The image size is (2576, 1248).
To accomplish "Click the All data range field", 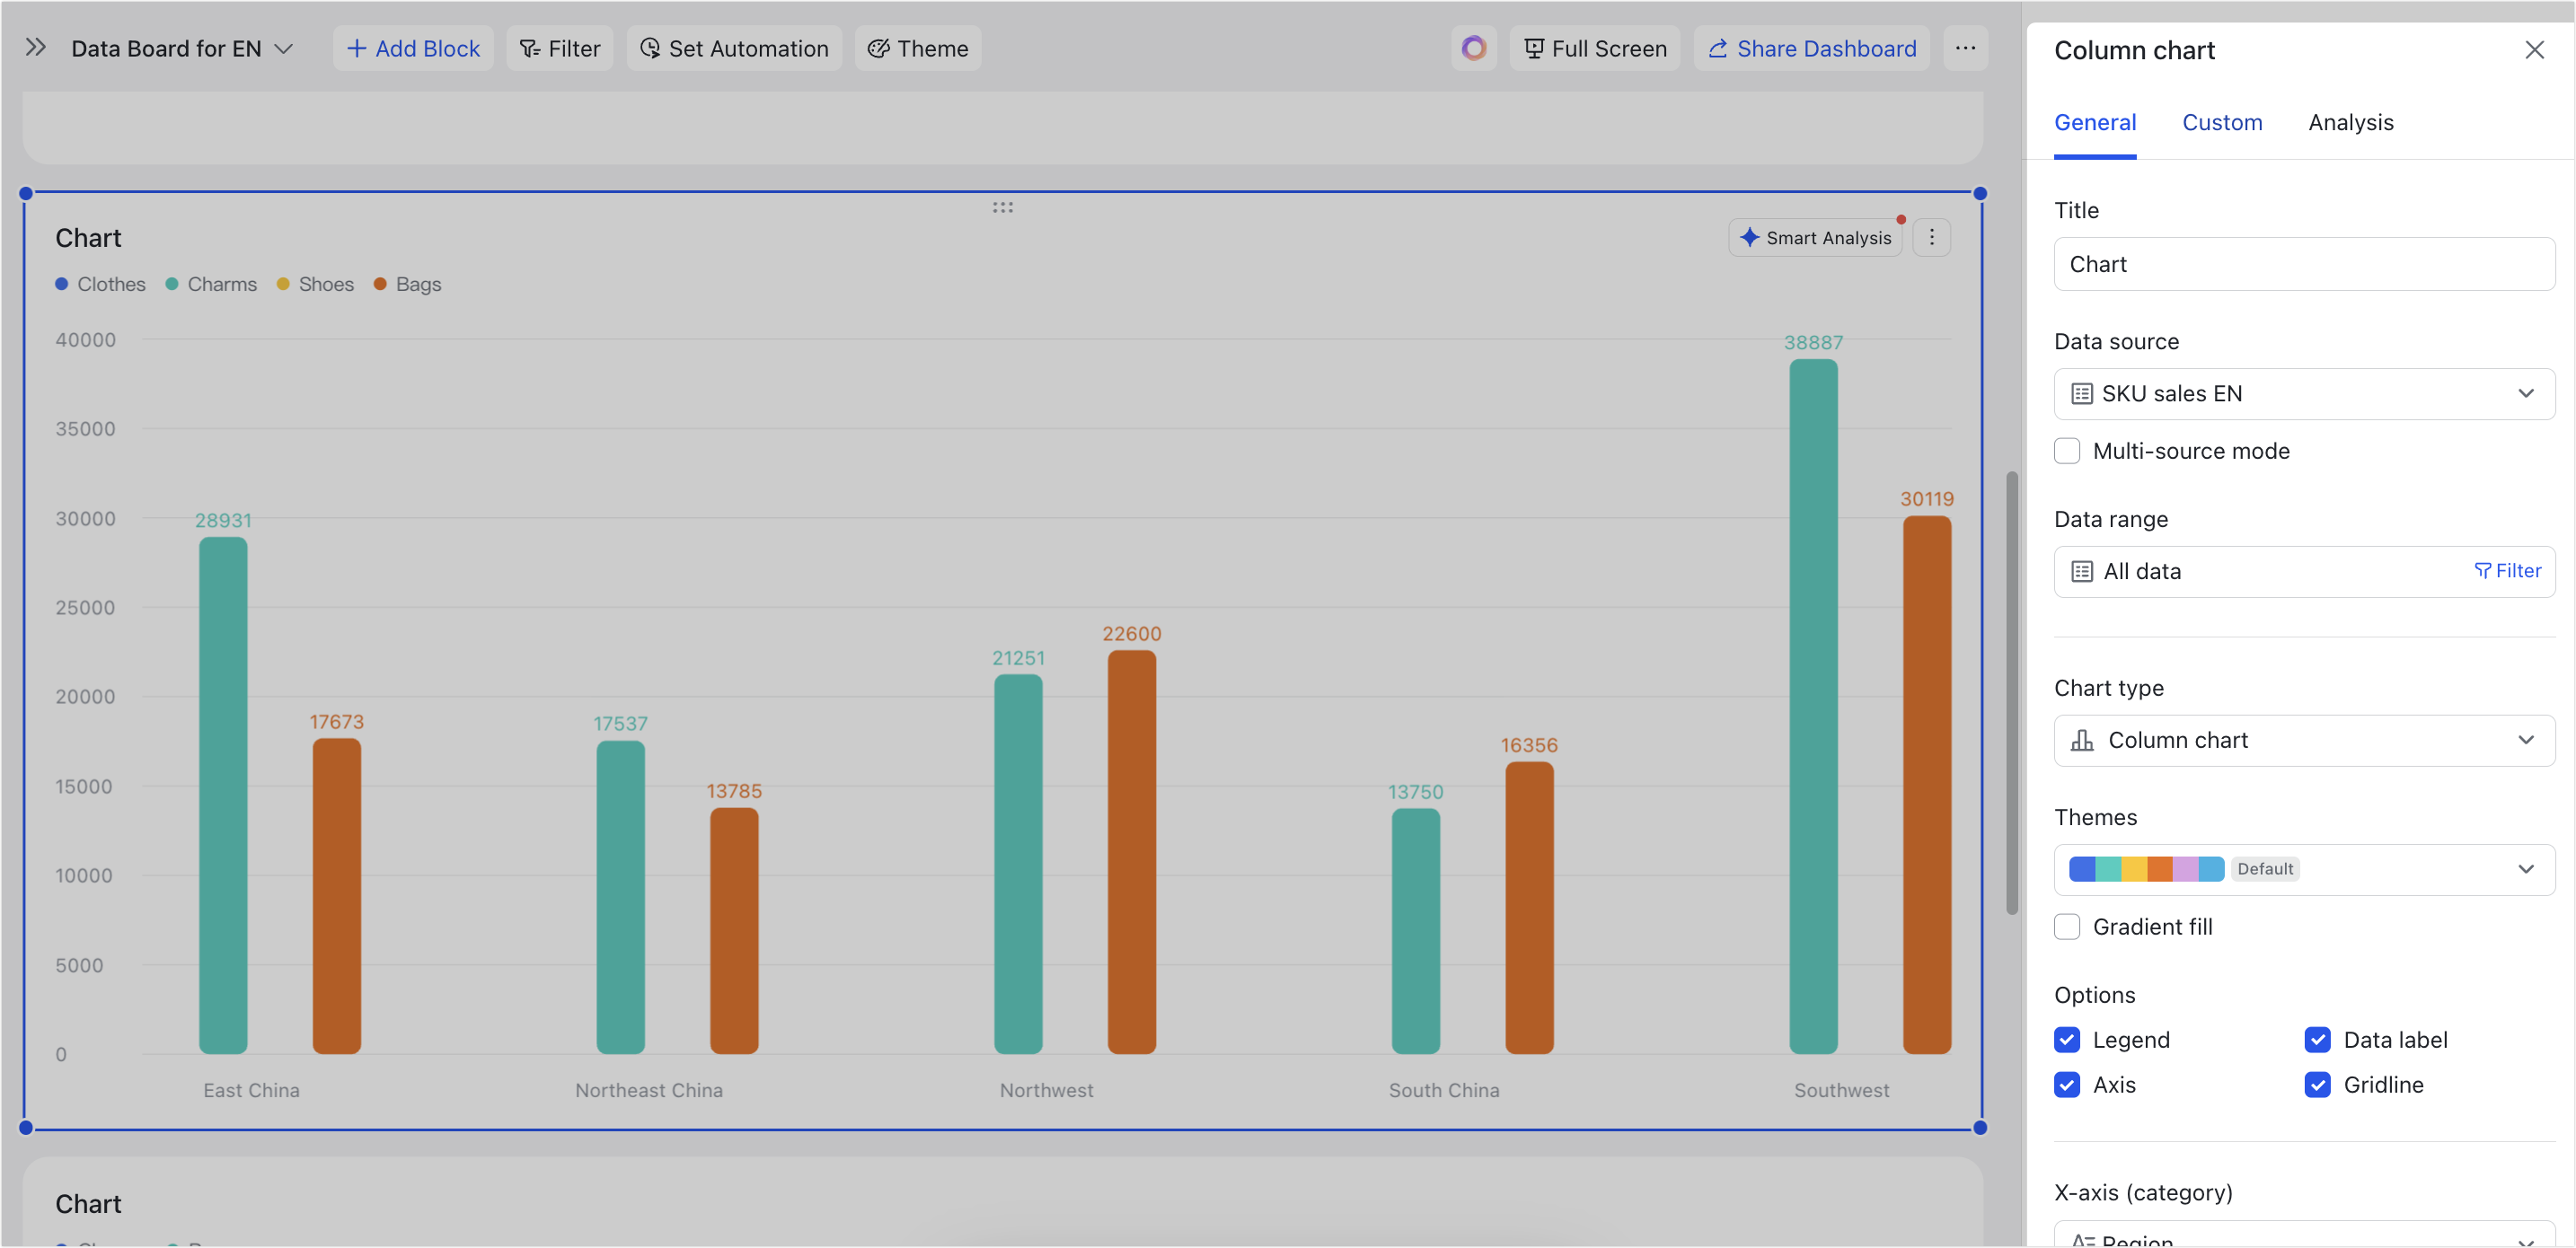I will [x=2304, y=572].
